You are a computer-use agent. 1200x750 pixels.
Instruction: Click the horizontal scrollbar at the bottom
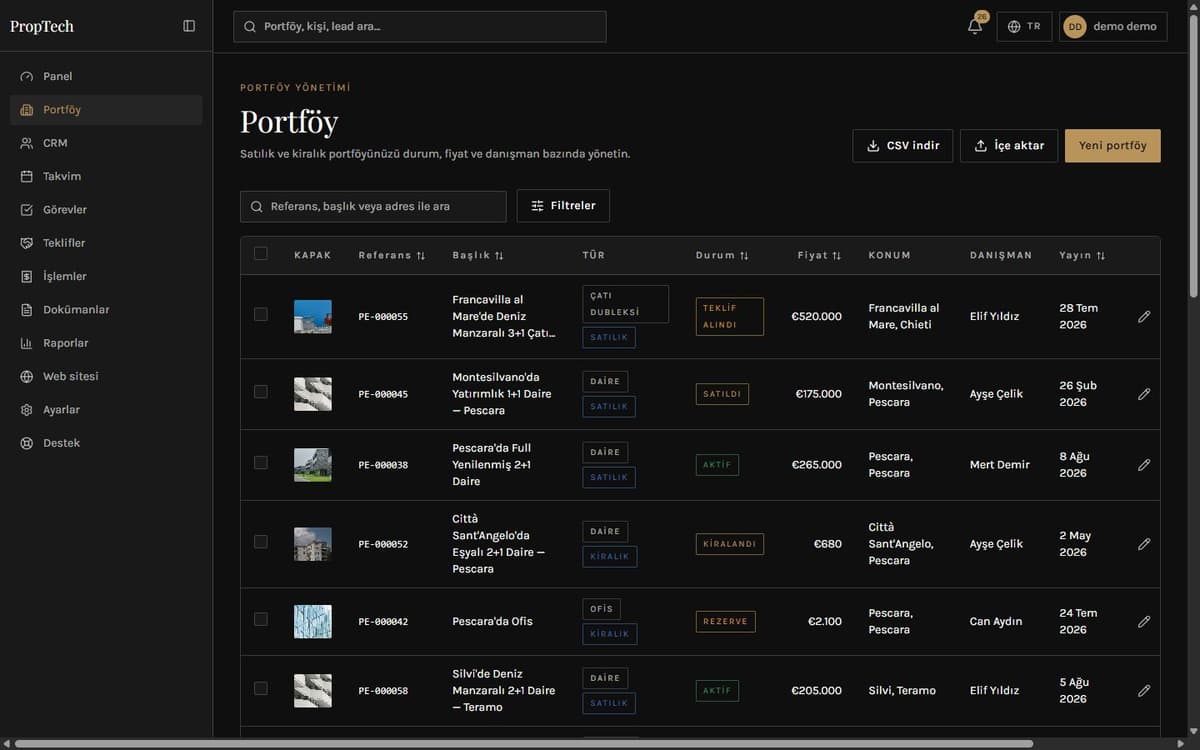tap(524, 744)
